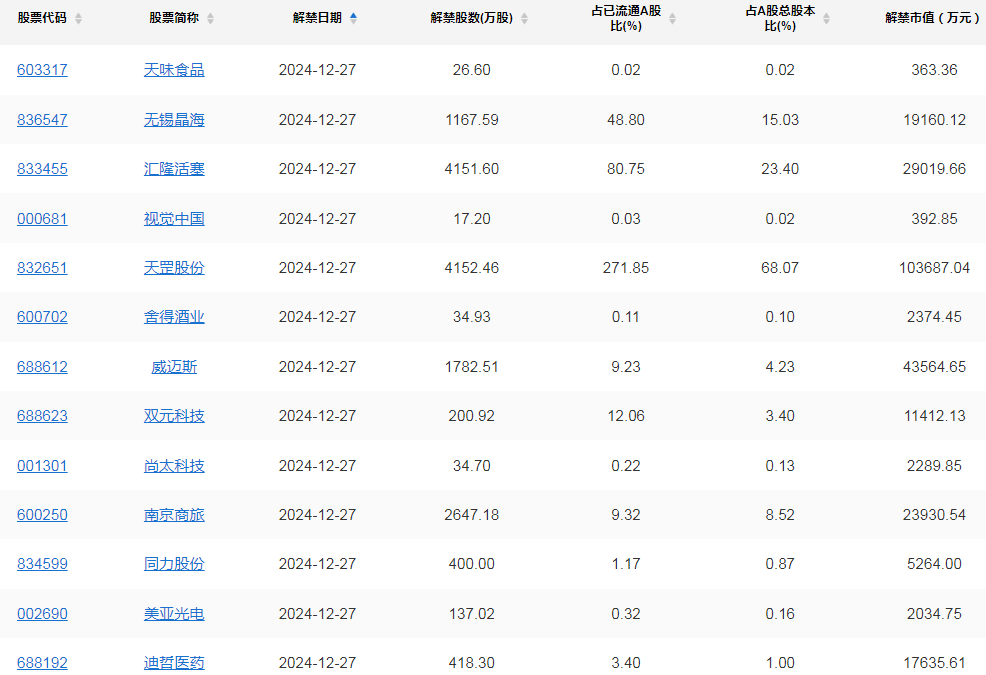Open stock code 688623
This screenshot has width=986, height=675.
point(42,416)
